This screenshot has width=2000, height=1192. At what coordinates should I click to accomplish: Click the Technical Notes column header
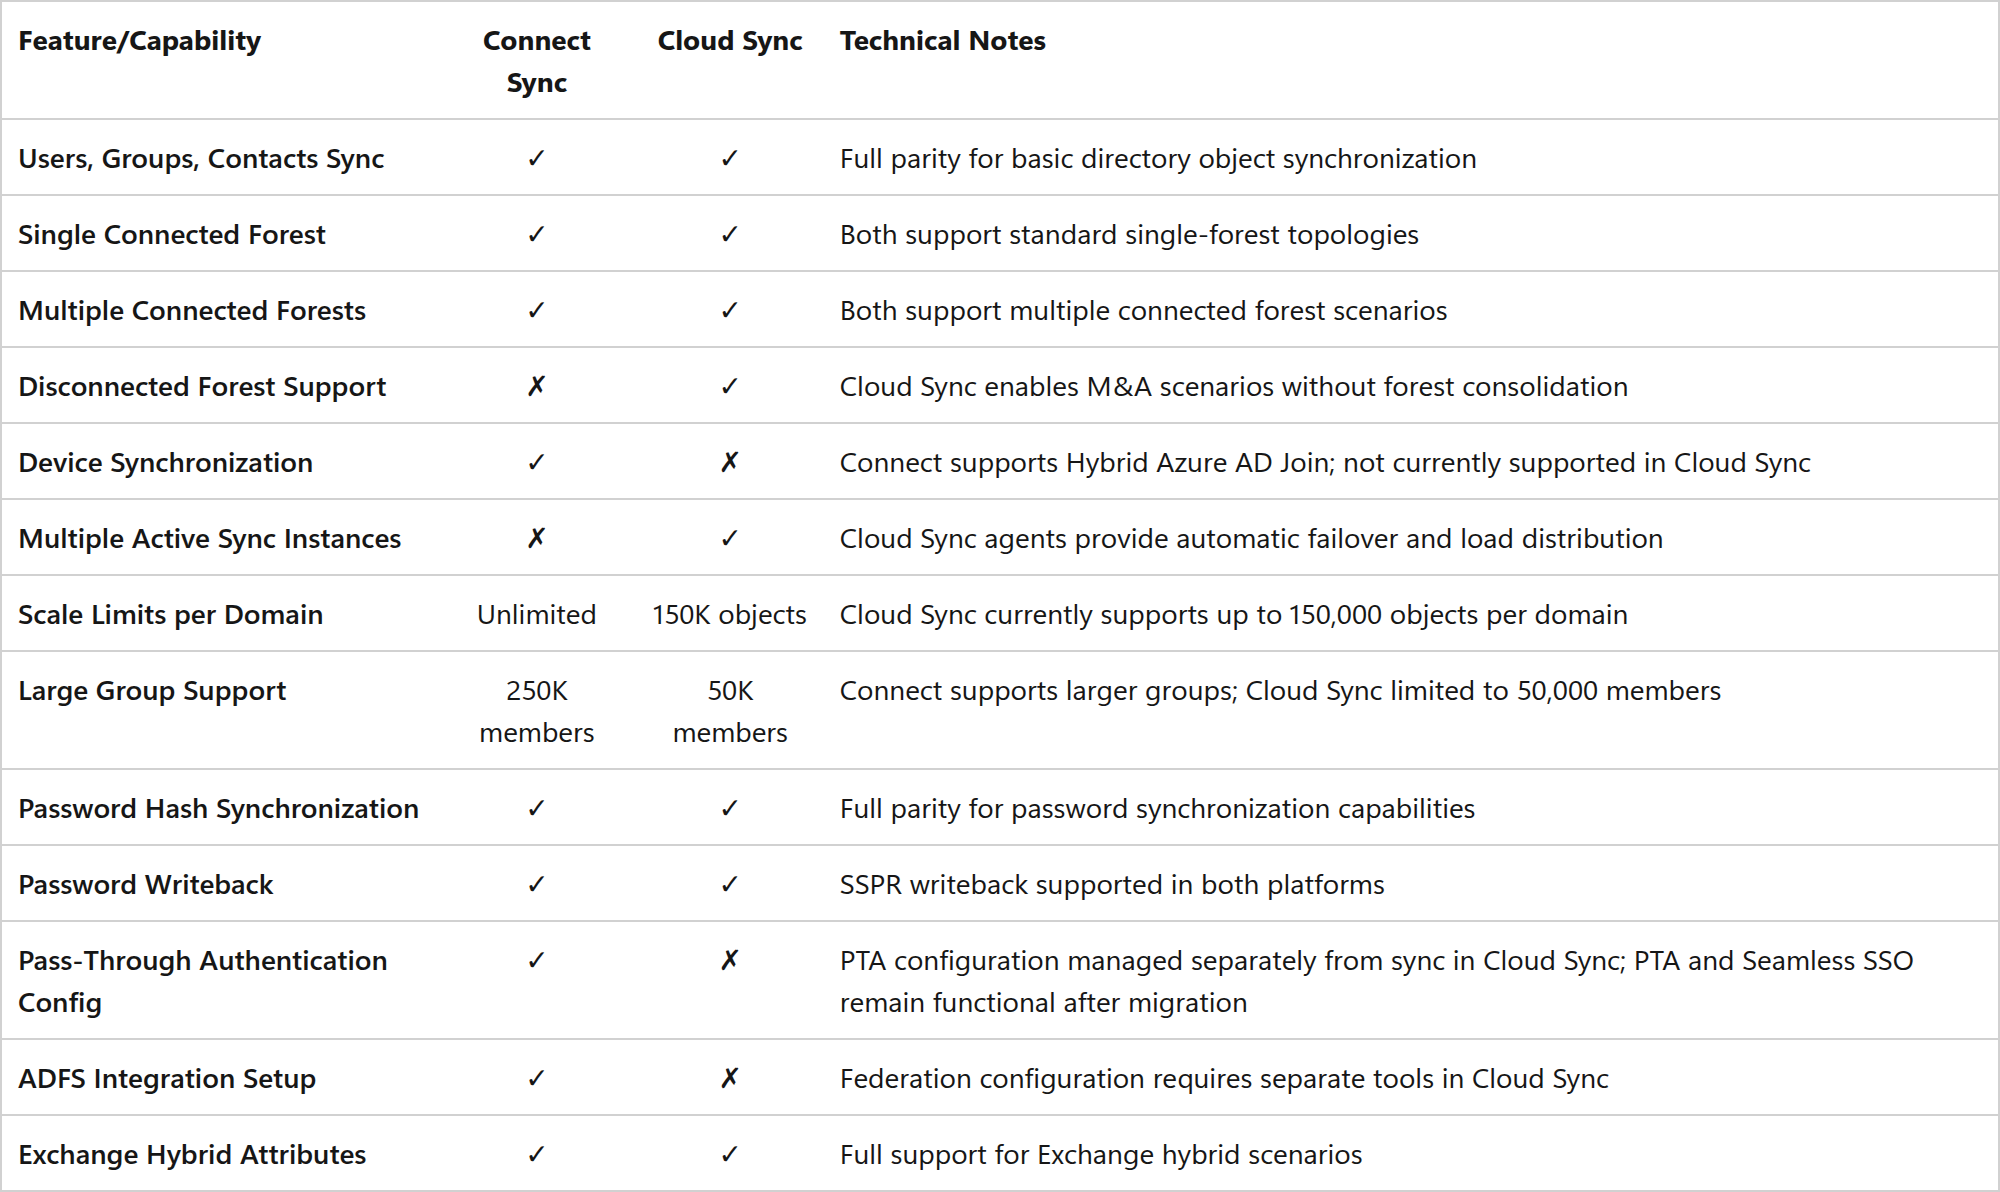tap(943, 41)
